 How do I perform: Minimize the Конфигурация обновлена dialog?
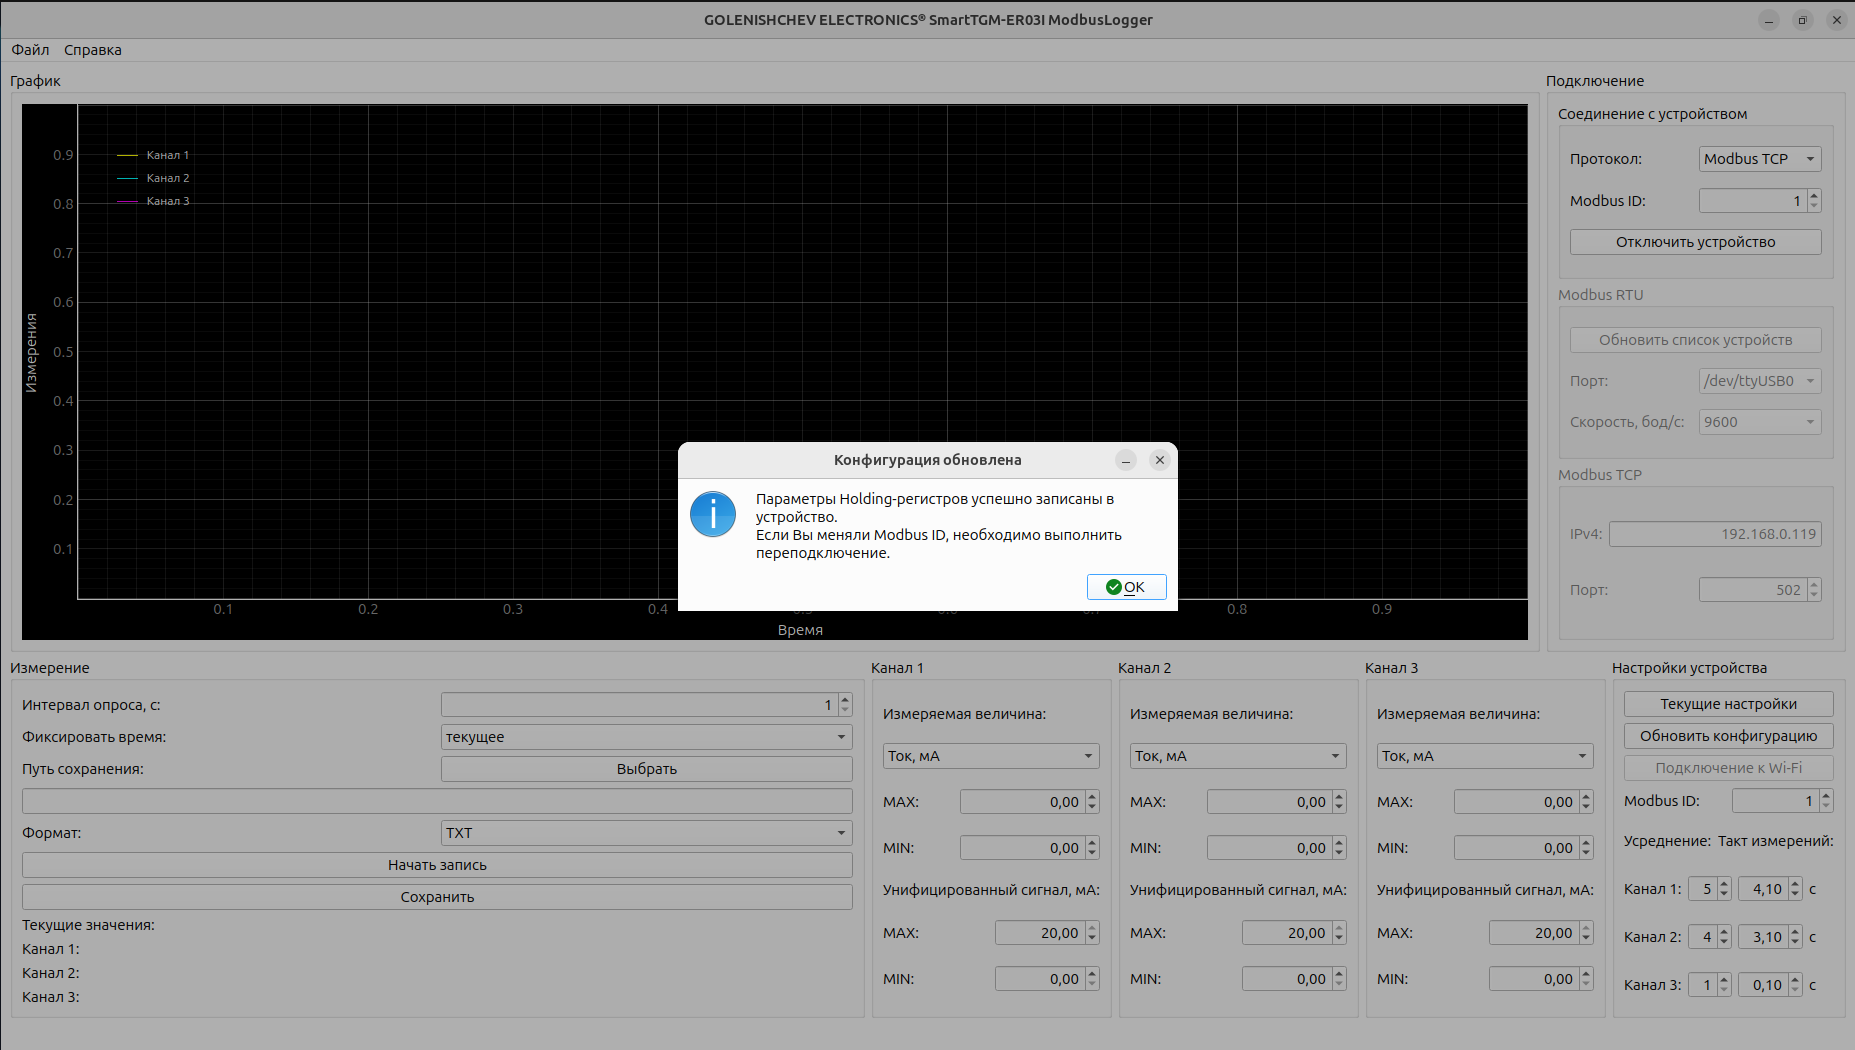[x=1126, y=460]
